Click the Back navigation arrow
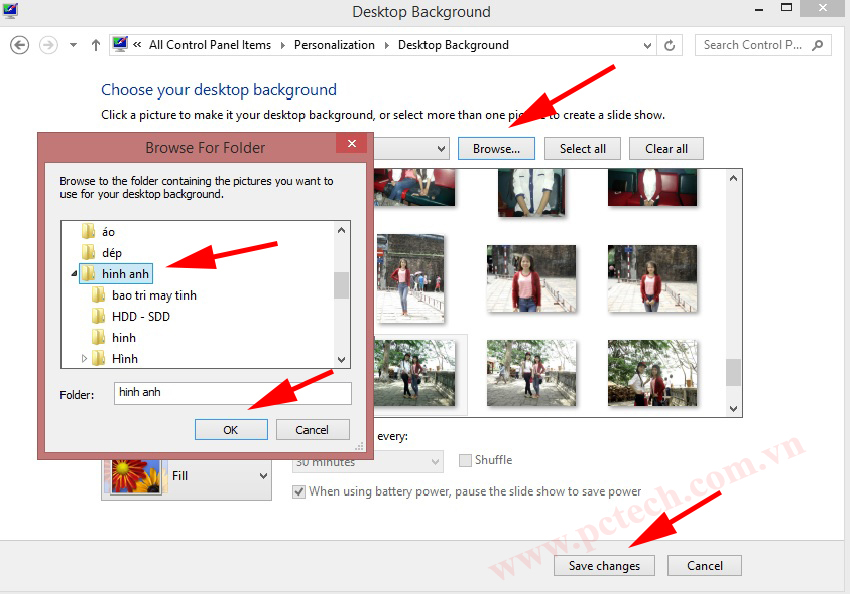This screenshot has height=594, width=850. coord(19,45)
